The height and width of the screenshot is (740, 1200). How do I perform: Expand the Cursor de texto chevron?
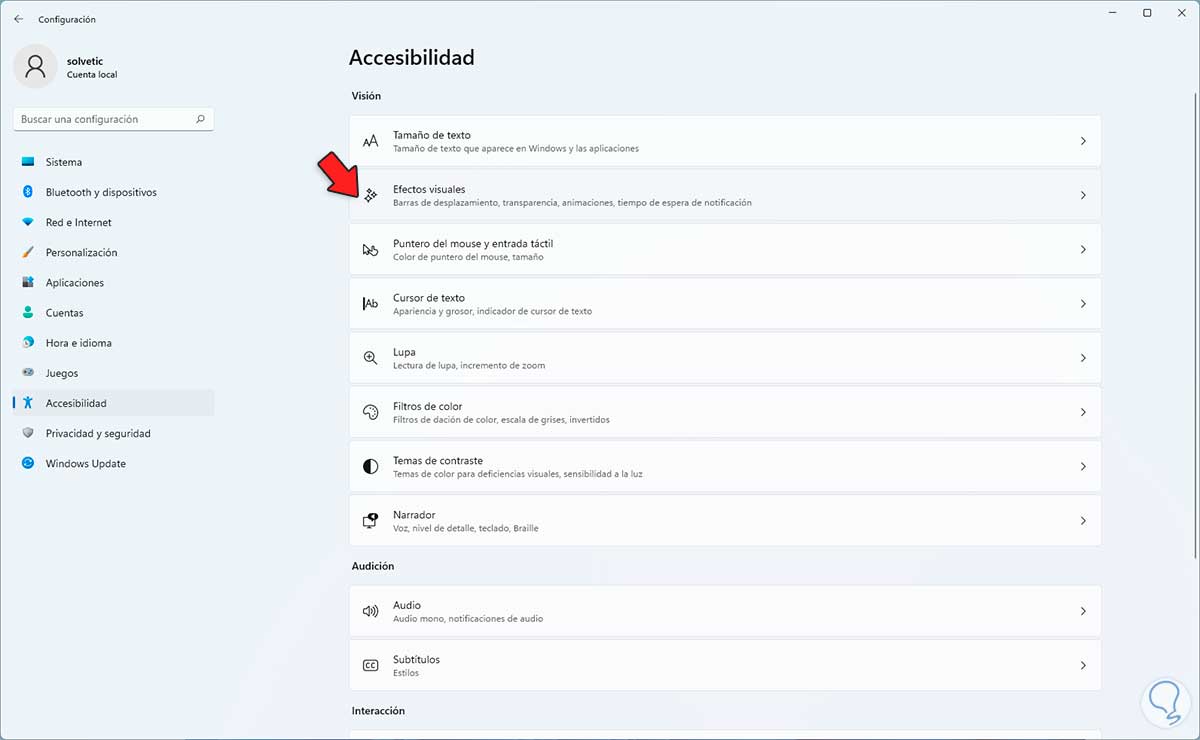coord(1083,304)
